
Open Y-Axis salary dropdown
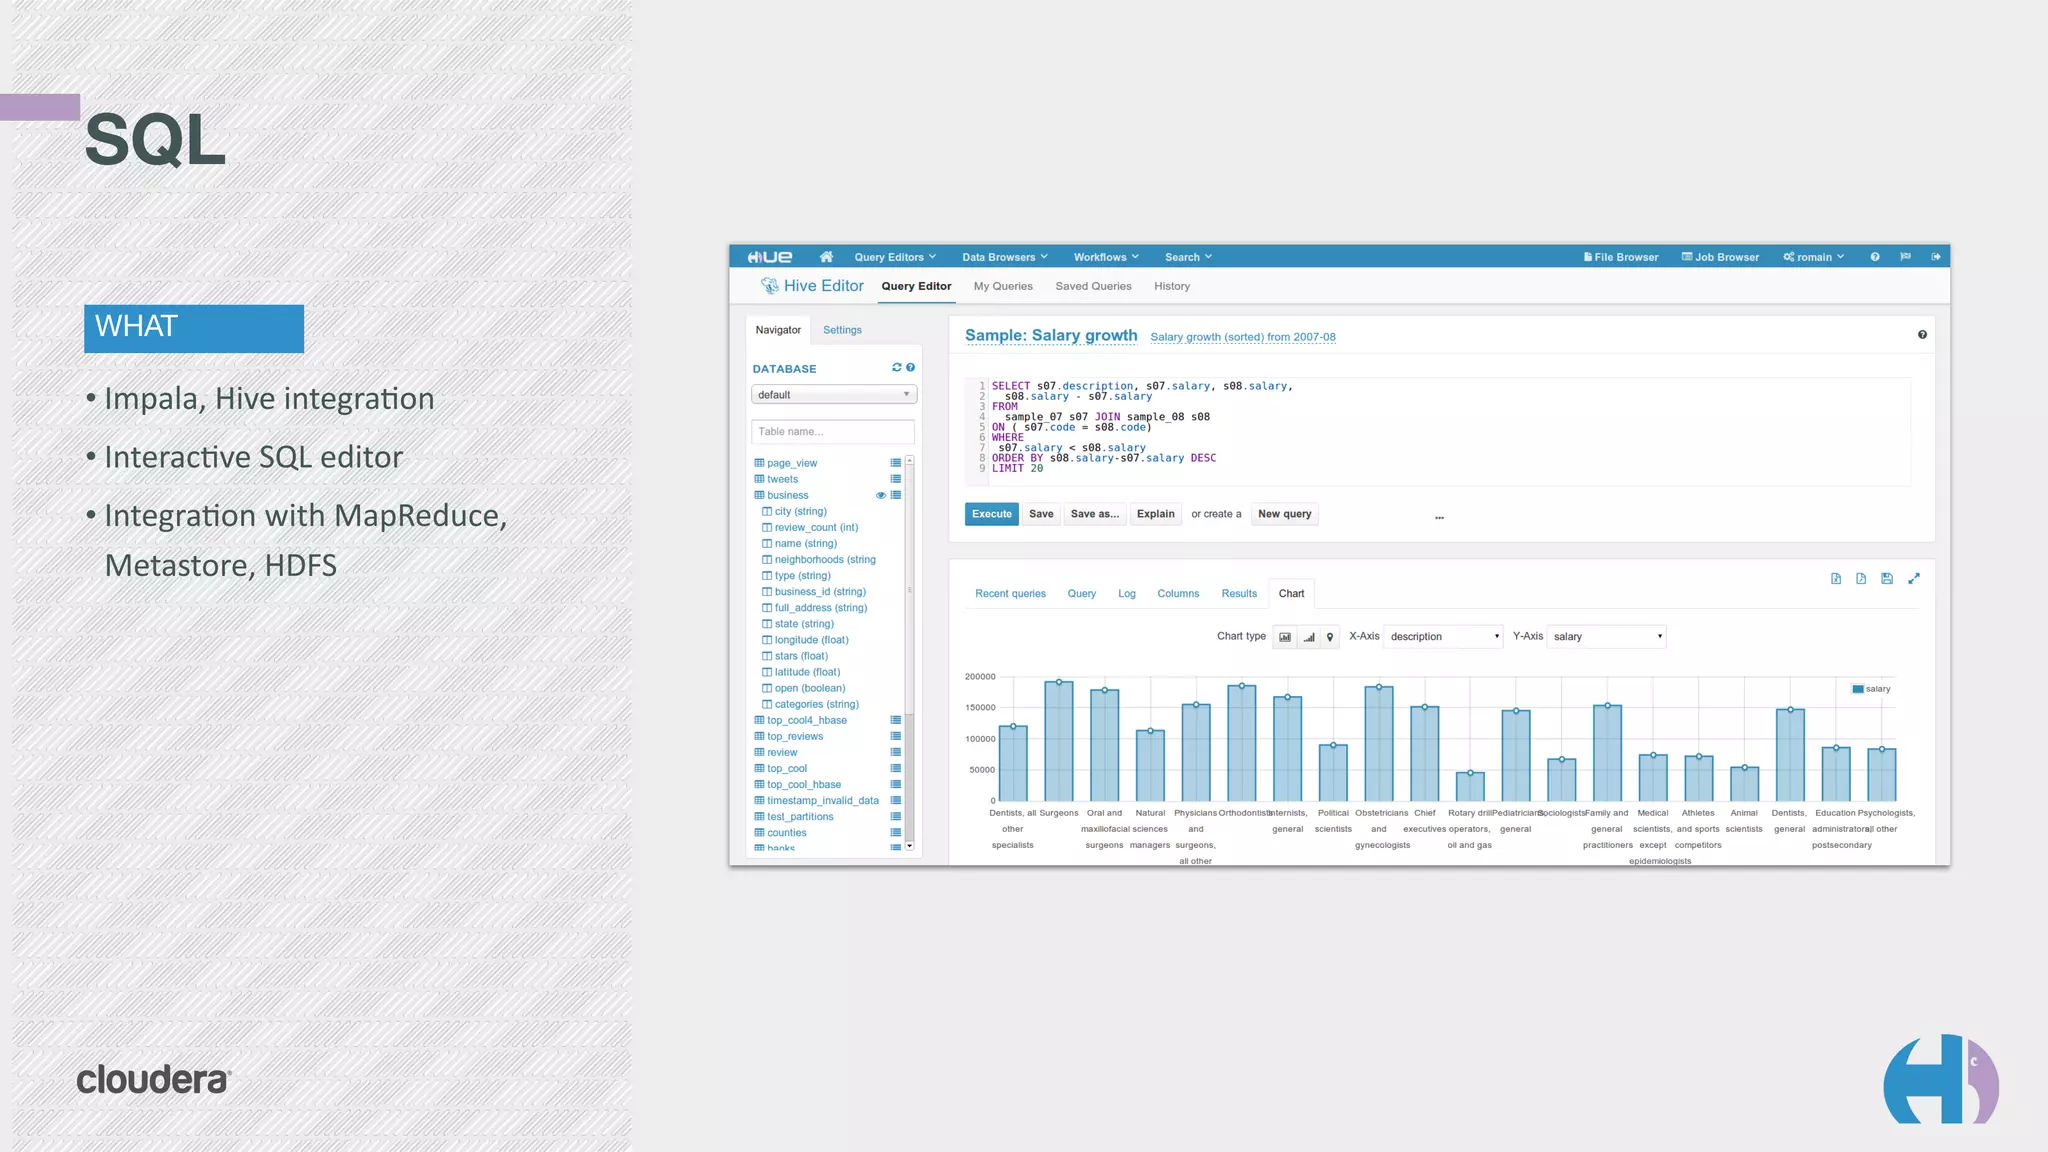click(1606, 637)
